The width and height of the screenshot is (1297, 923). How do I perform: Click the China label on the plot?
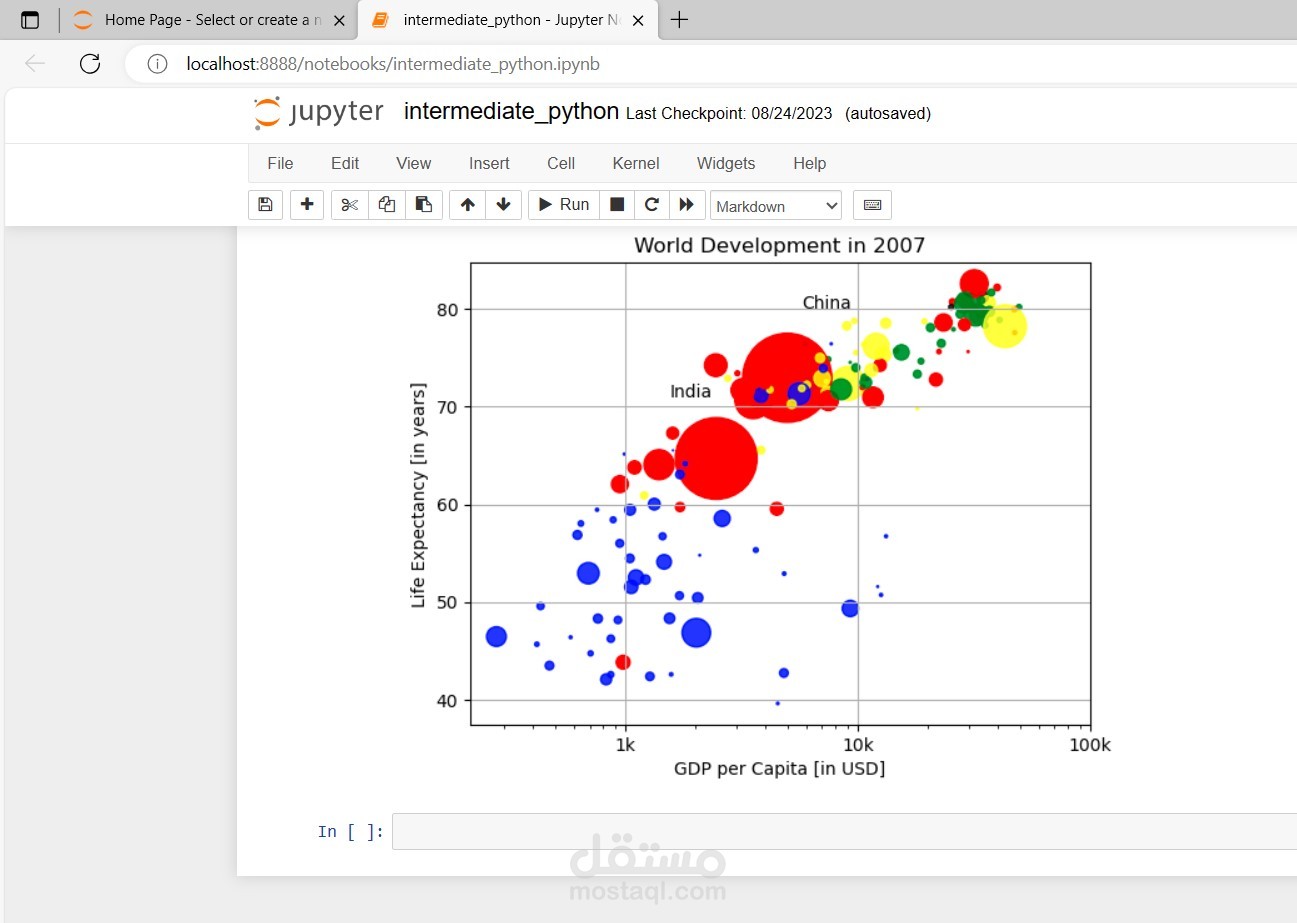click(x=826, y=303)
